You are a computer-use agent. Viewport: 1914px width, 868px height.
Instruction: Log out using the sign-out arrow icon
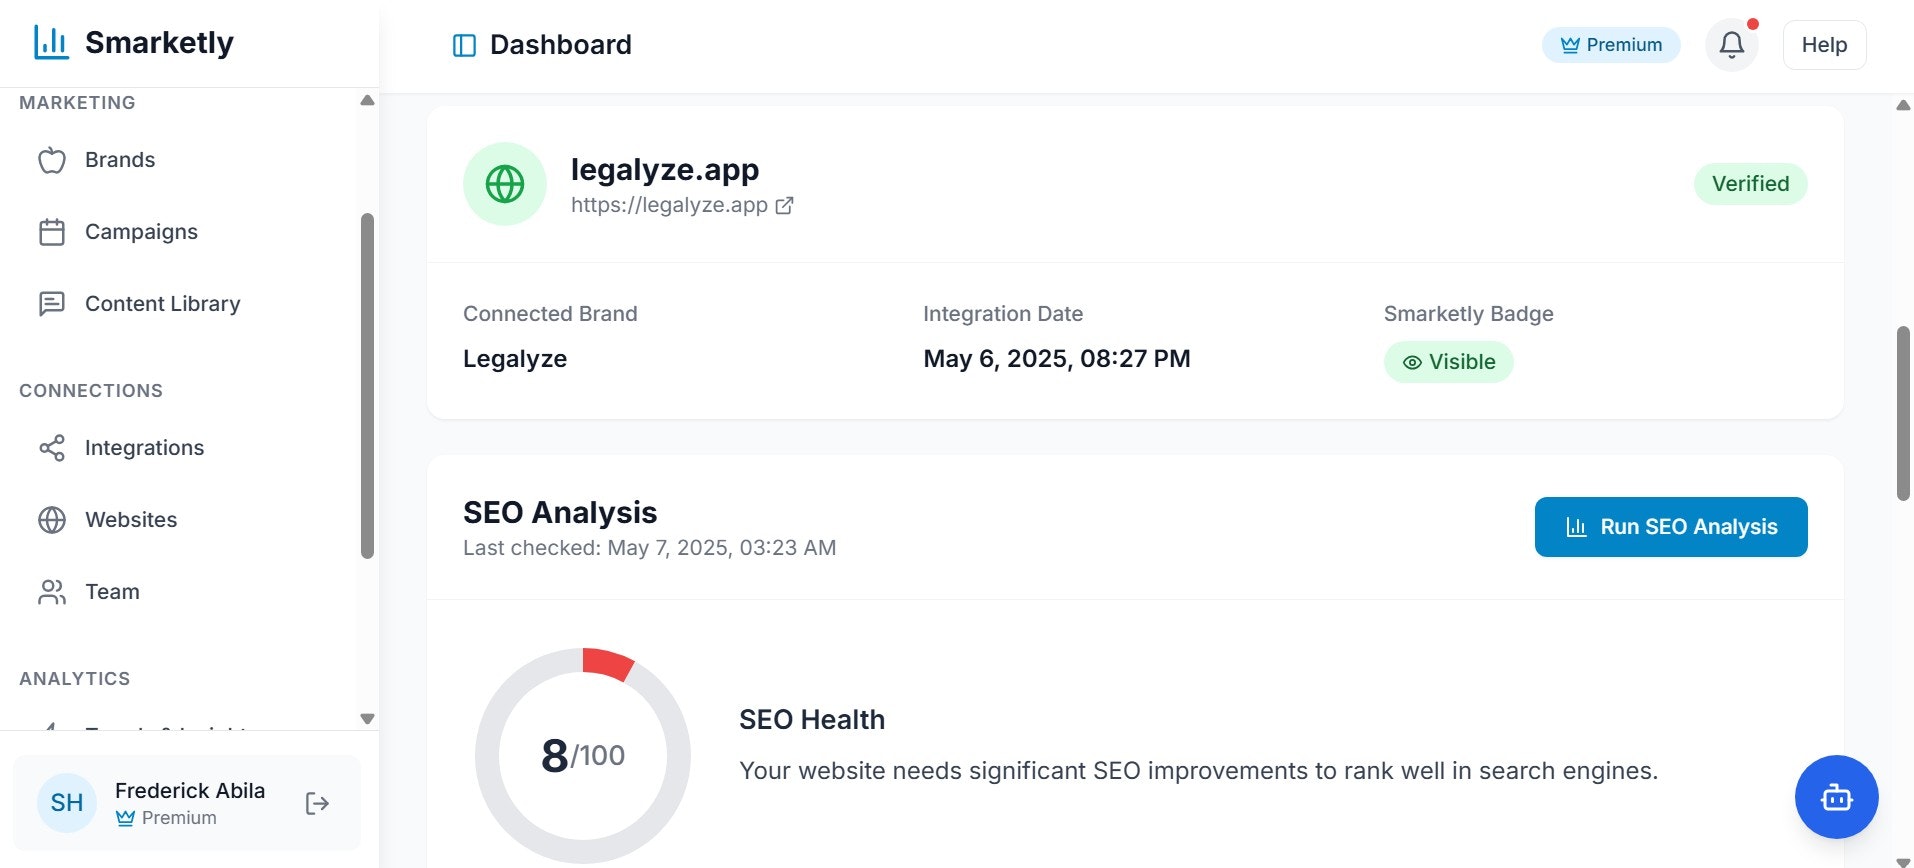point(317,803)
